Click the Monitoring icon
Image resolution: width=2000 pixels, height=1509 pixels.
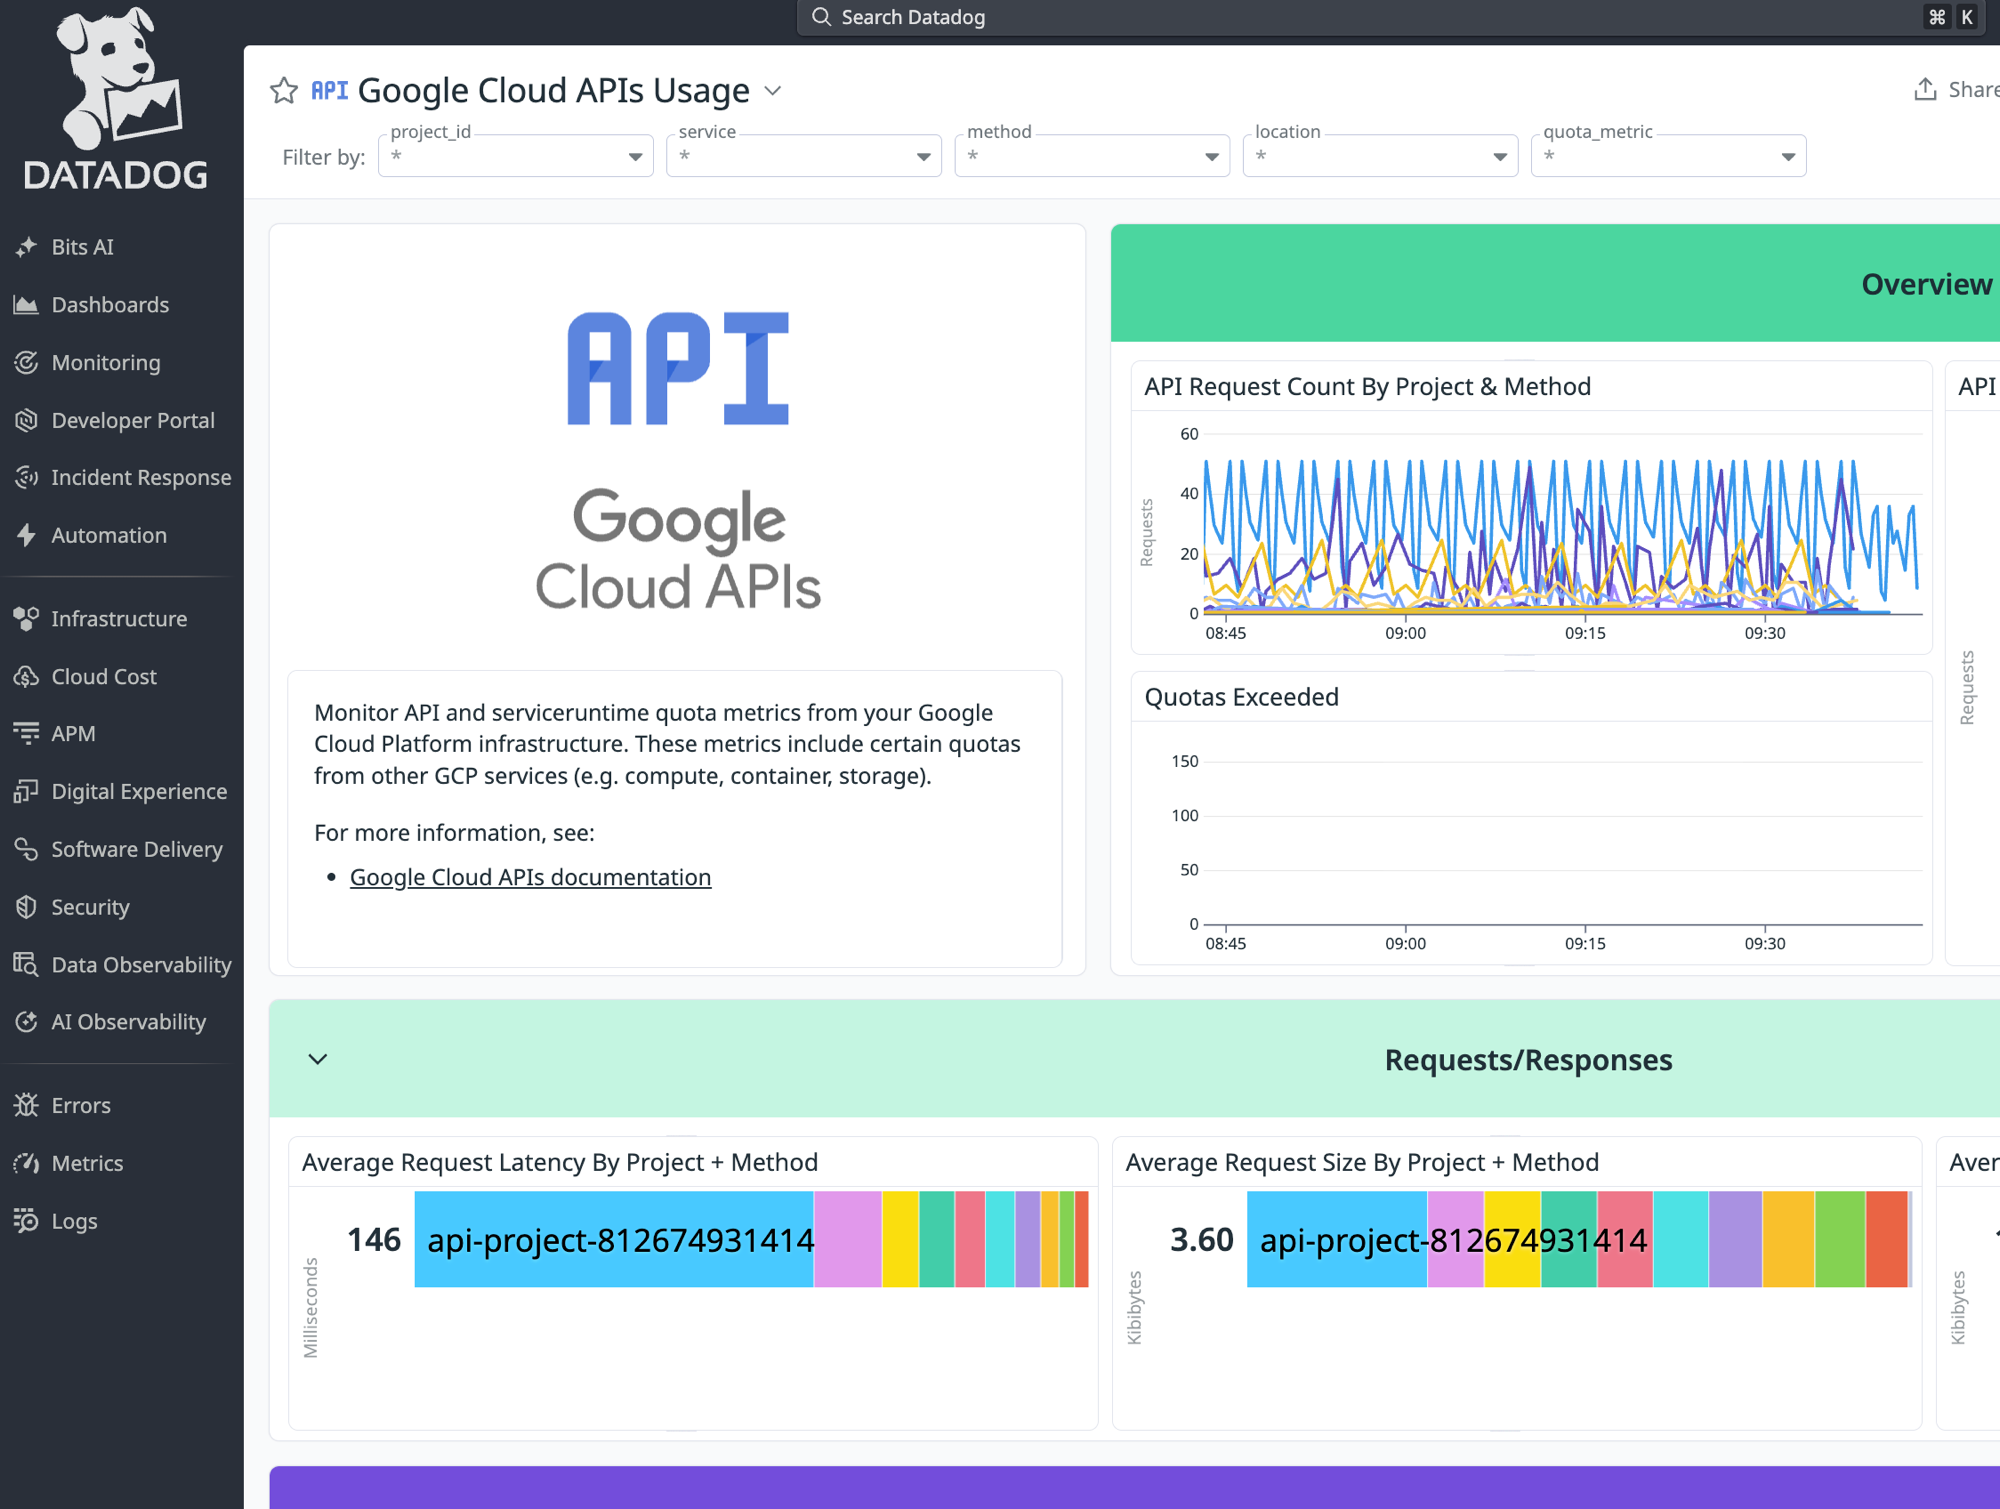[27, 363]
